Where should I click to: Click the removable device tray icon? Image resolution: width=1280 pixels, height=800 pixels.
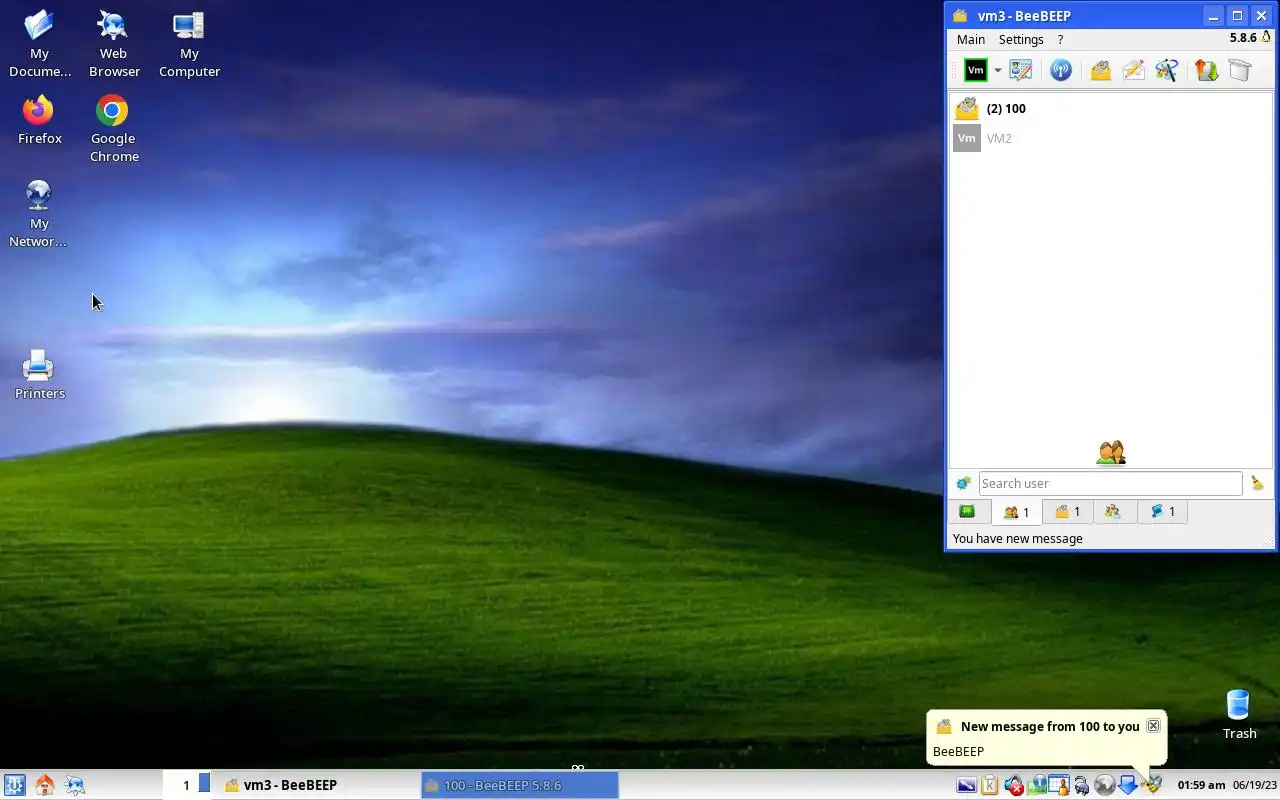[x=1081, y=785]
